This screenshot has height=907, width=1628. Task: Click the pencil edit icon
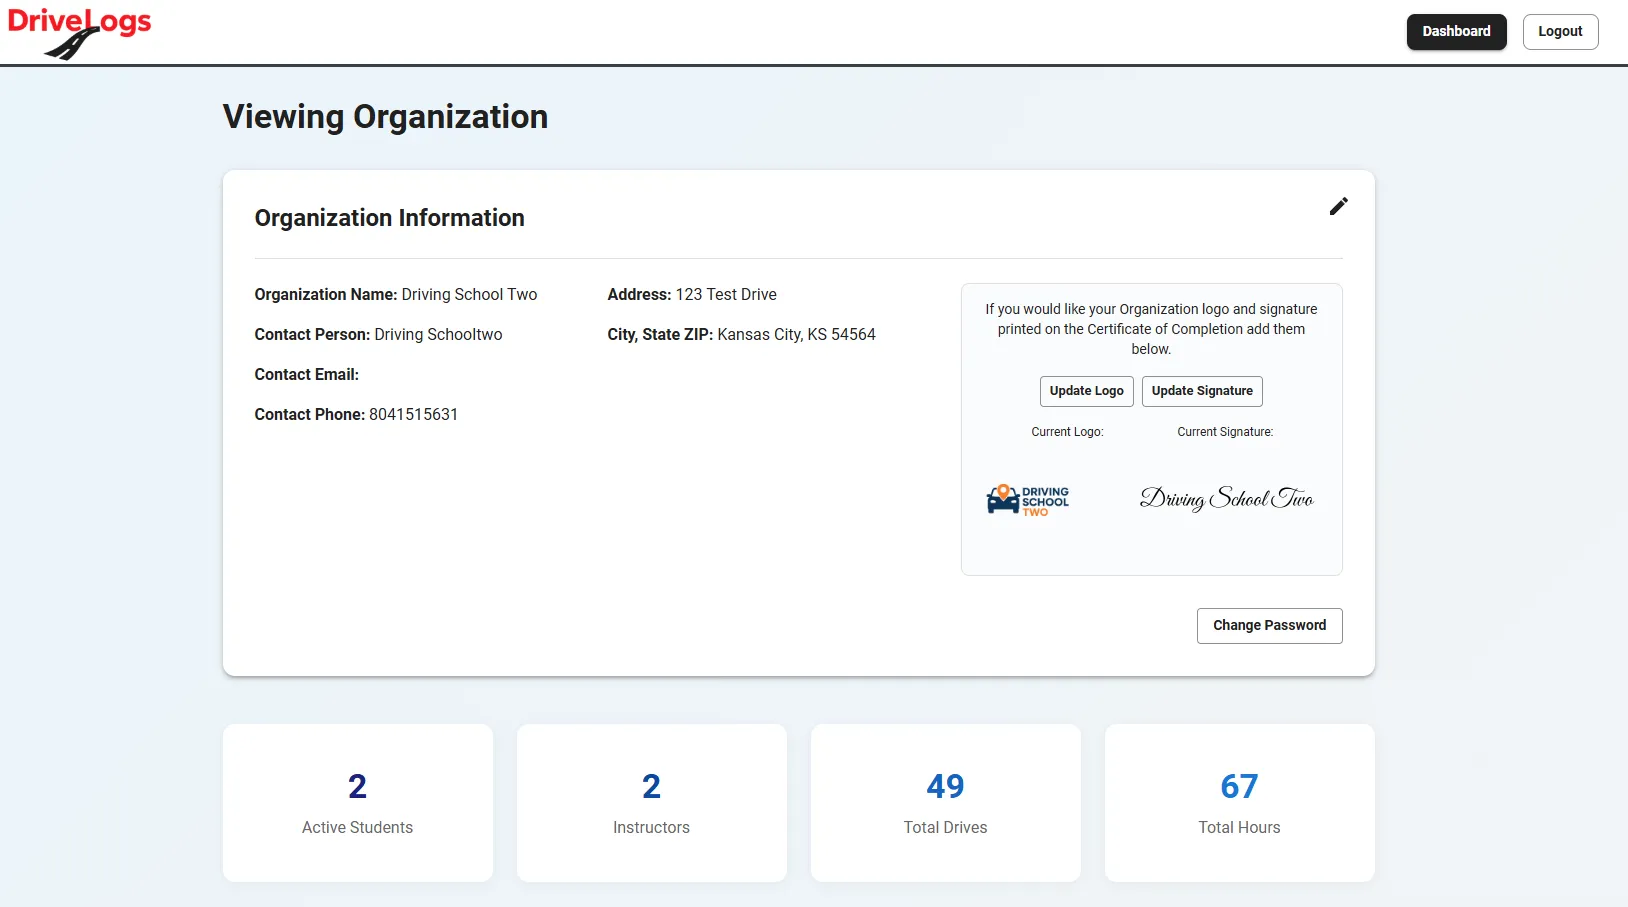click(x=1338, y=206)
